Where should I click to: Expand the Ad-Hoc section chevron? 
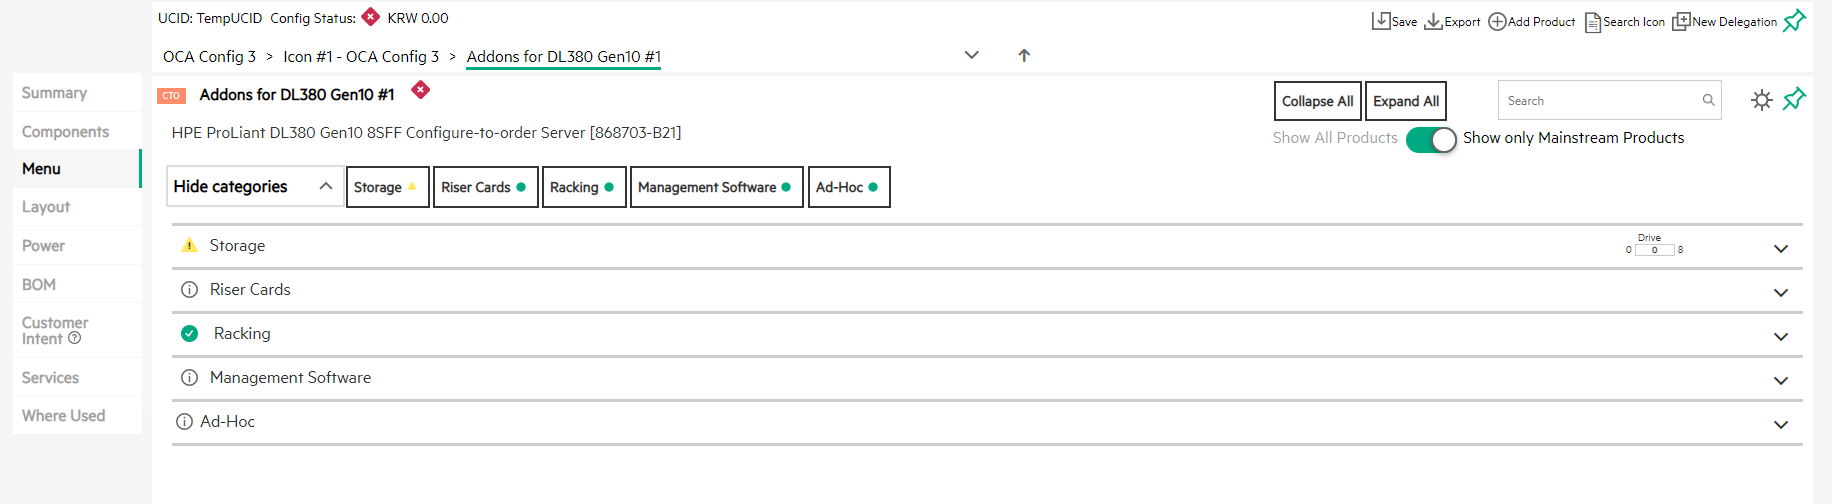click(x=1781, y=425)
